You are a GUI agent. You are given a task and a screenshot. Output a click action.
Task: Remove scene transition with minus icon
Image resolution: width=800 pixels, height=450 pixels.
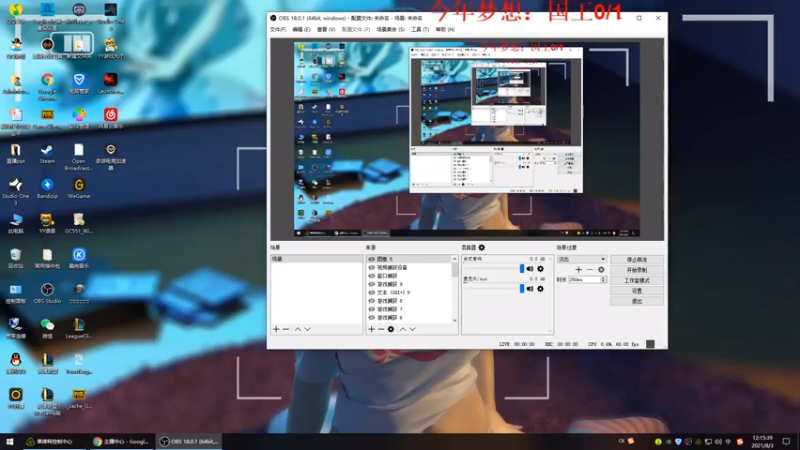coord(590,269)
